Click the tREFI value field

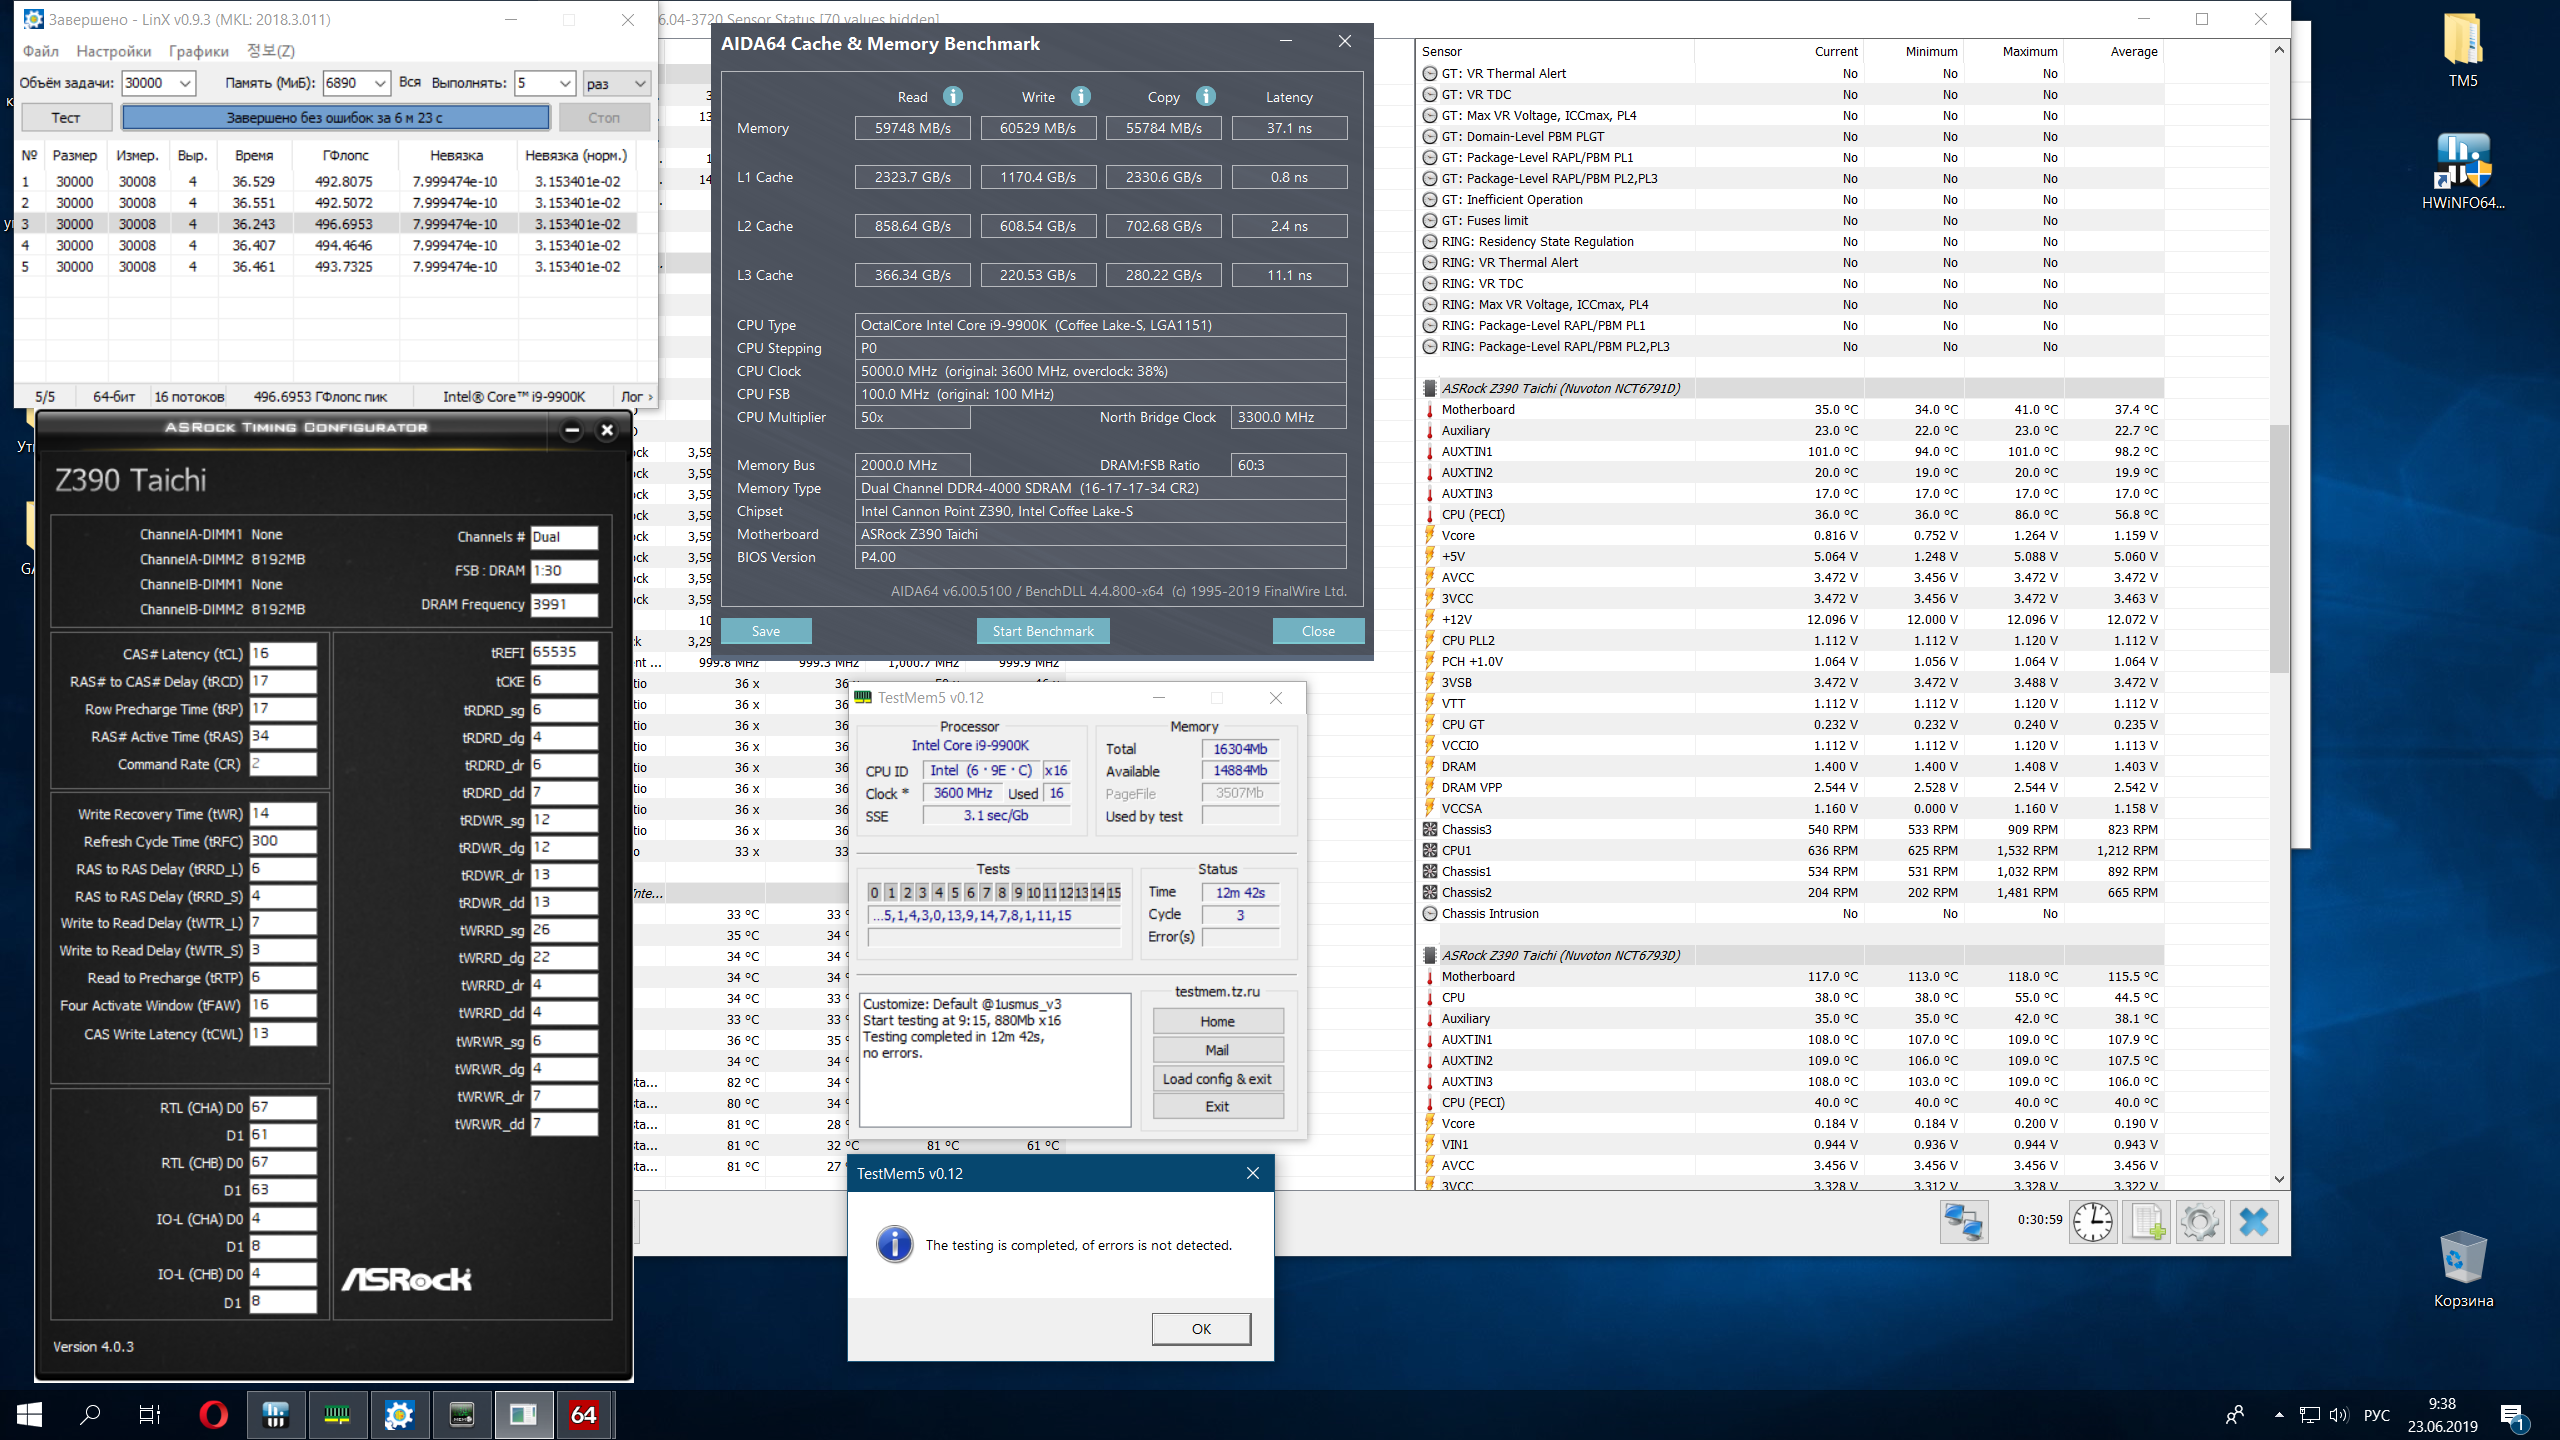(x=563, y=652)
